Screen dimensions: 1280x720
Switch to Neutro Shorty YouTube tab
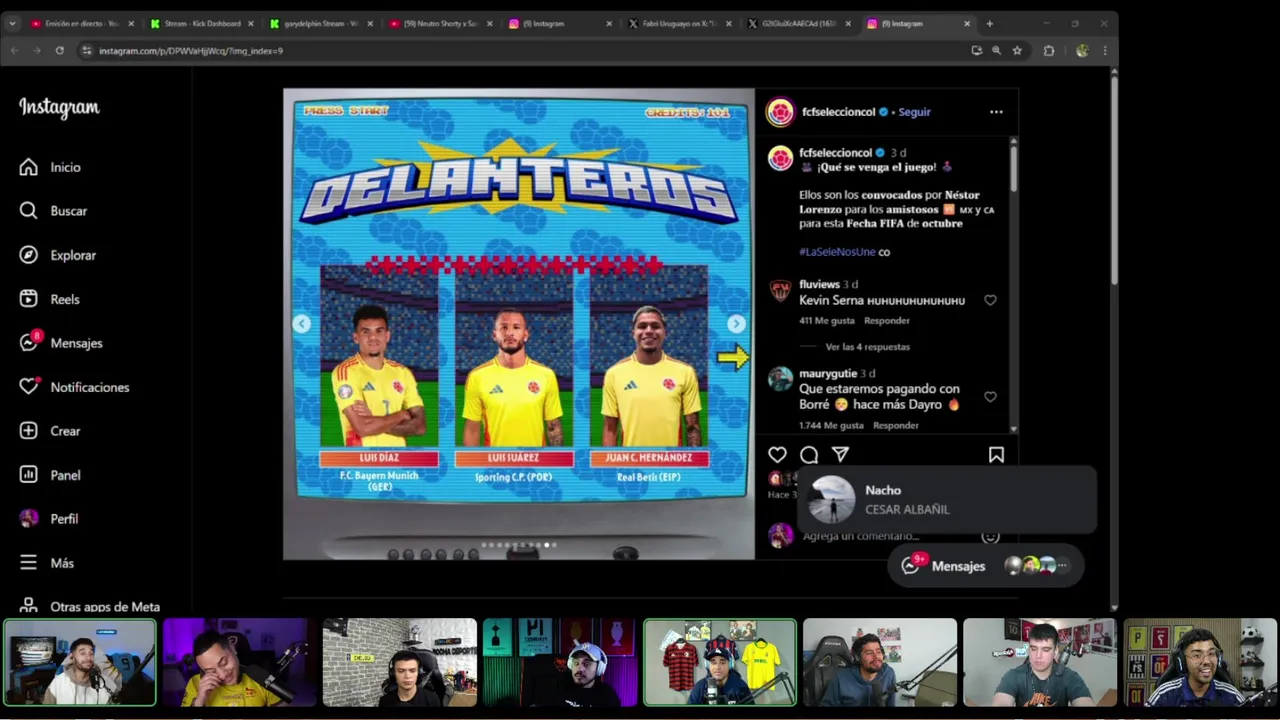coord(440,23)
